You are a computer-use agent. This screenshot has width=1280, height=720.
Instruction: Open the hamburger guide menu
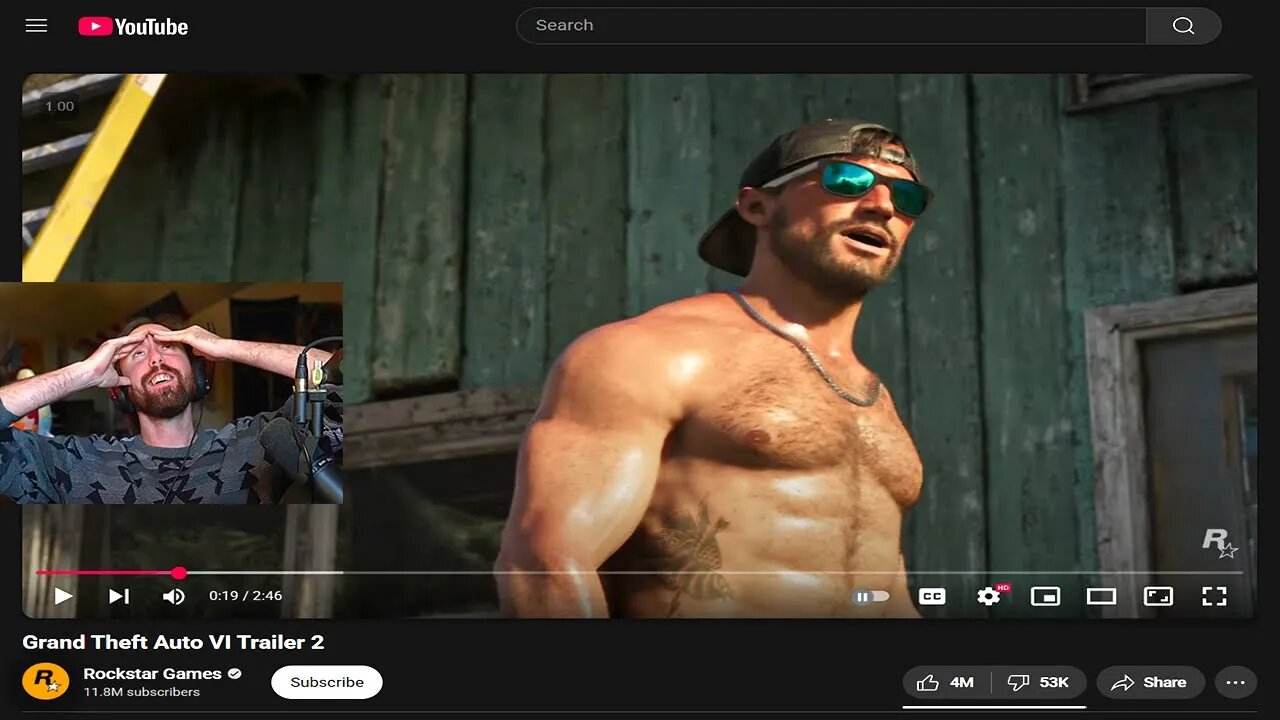click(x=37, y=26)
